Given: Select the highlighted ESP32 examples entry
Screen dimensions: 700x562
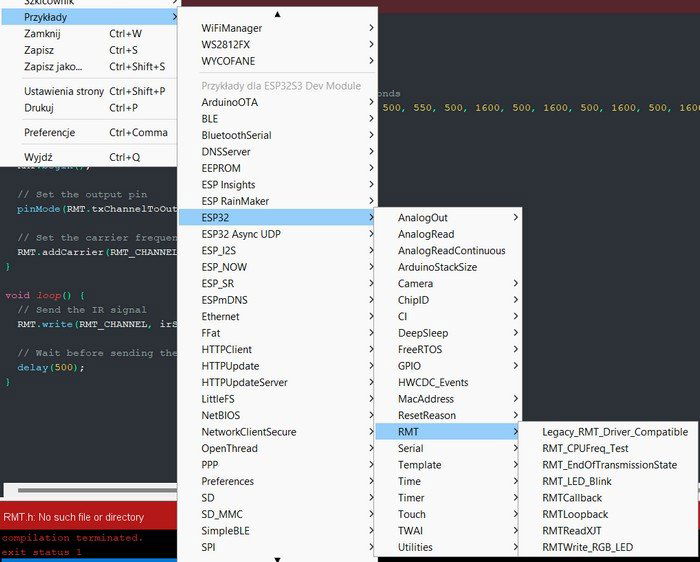Looking at the screenshot, I should pyautogui.click(x=277, y=218).
